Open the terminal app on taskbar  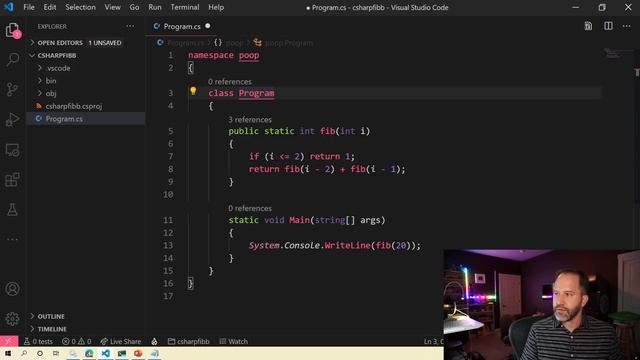coord(122,353)
